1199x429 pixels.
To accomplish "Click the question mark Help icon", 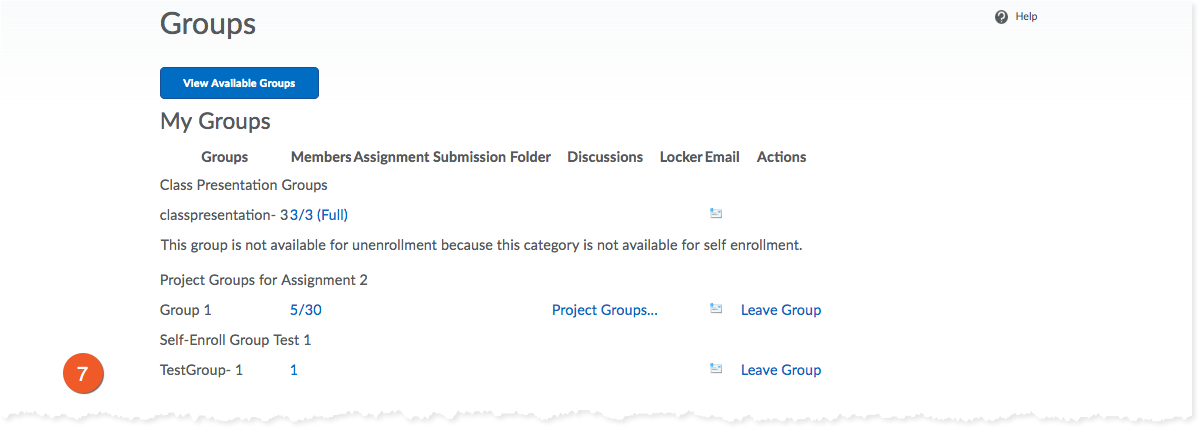I will 1001,17.
